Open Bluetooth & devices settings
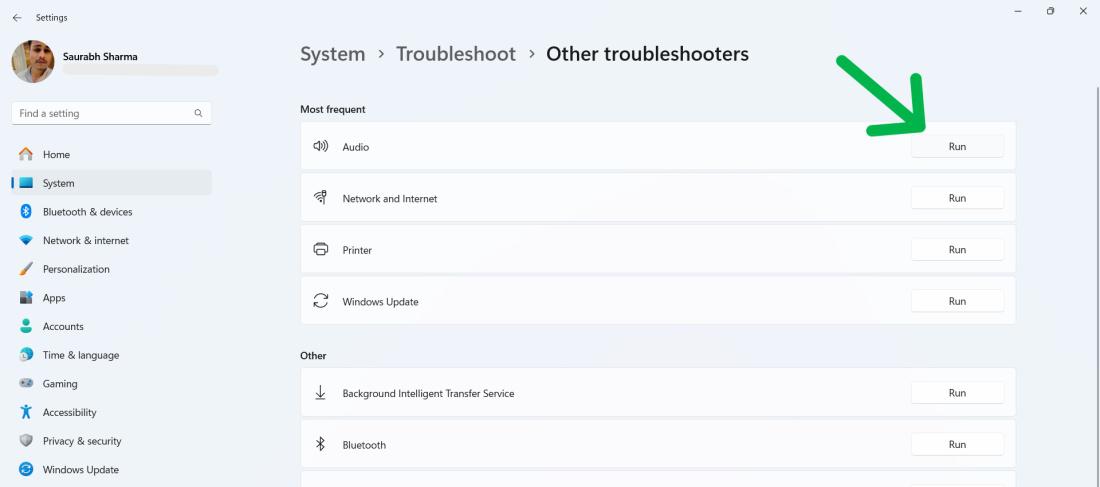Viewport: 1100px width, 487px height. pos(112,211)
